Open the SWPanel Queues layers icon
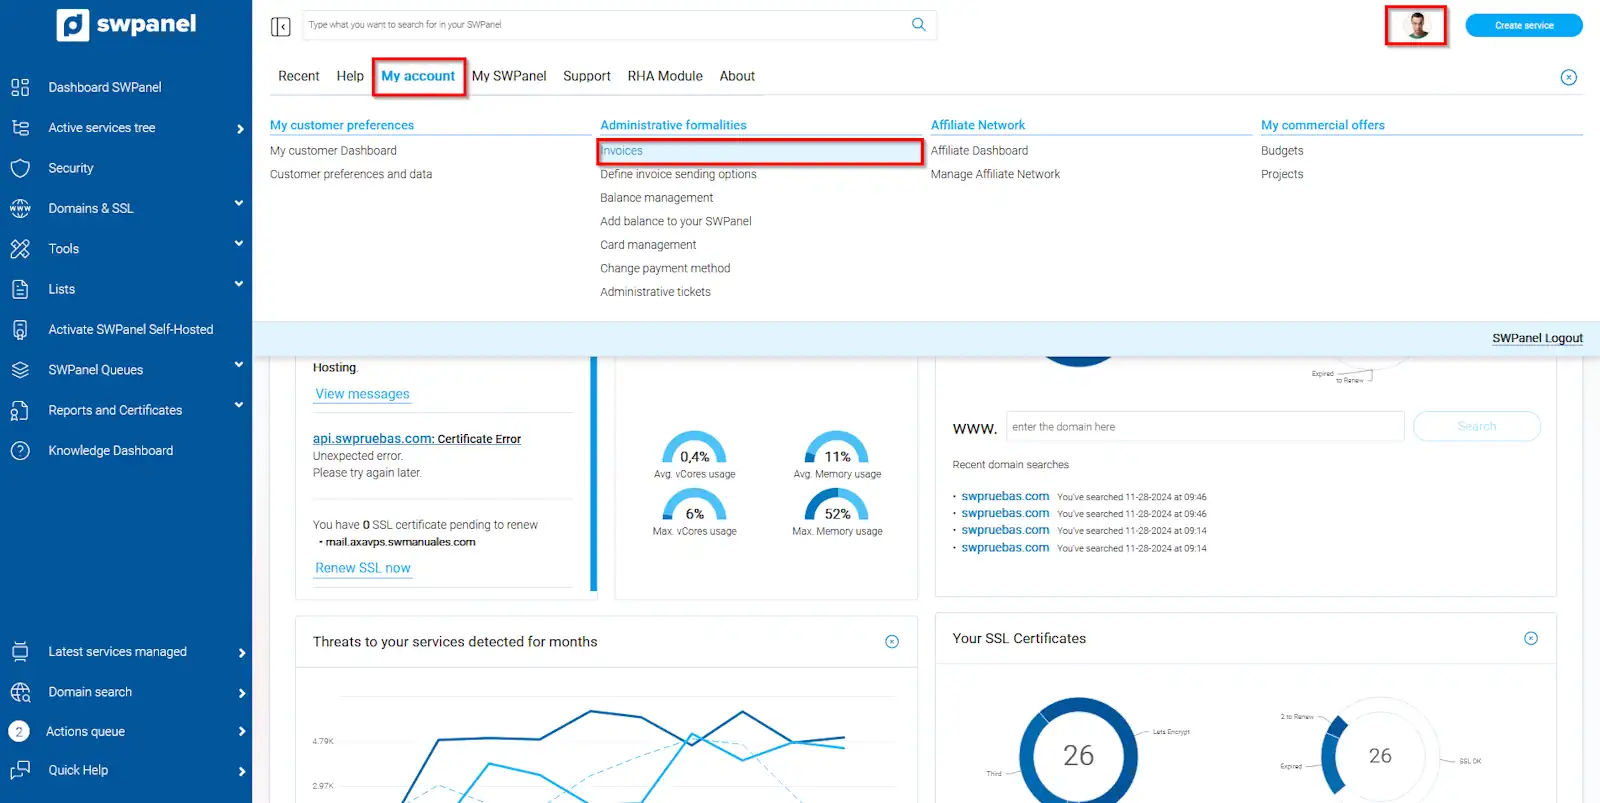Viewport: 1600px width, 803px height. [x=20, y=370]
